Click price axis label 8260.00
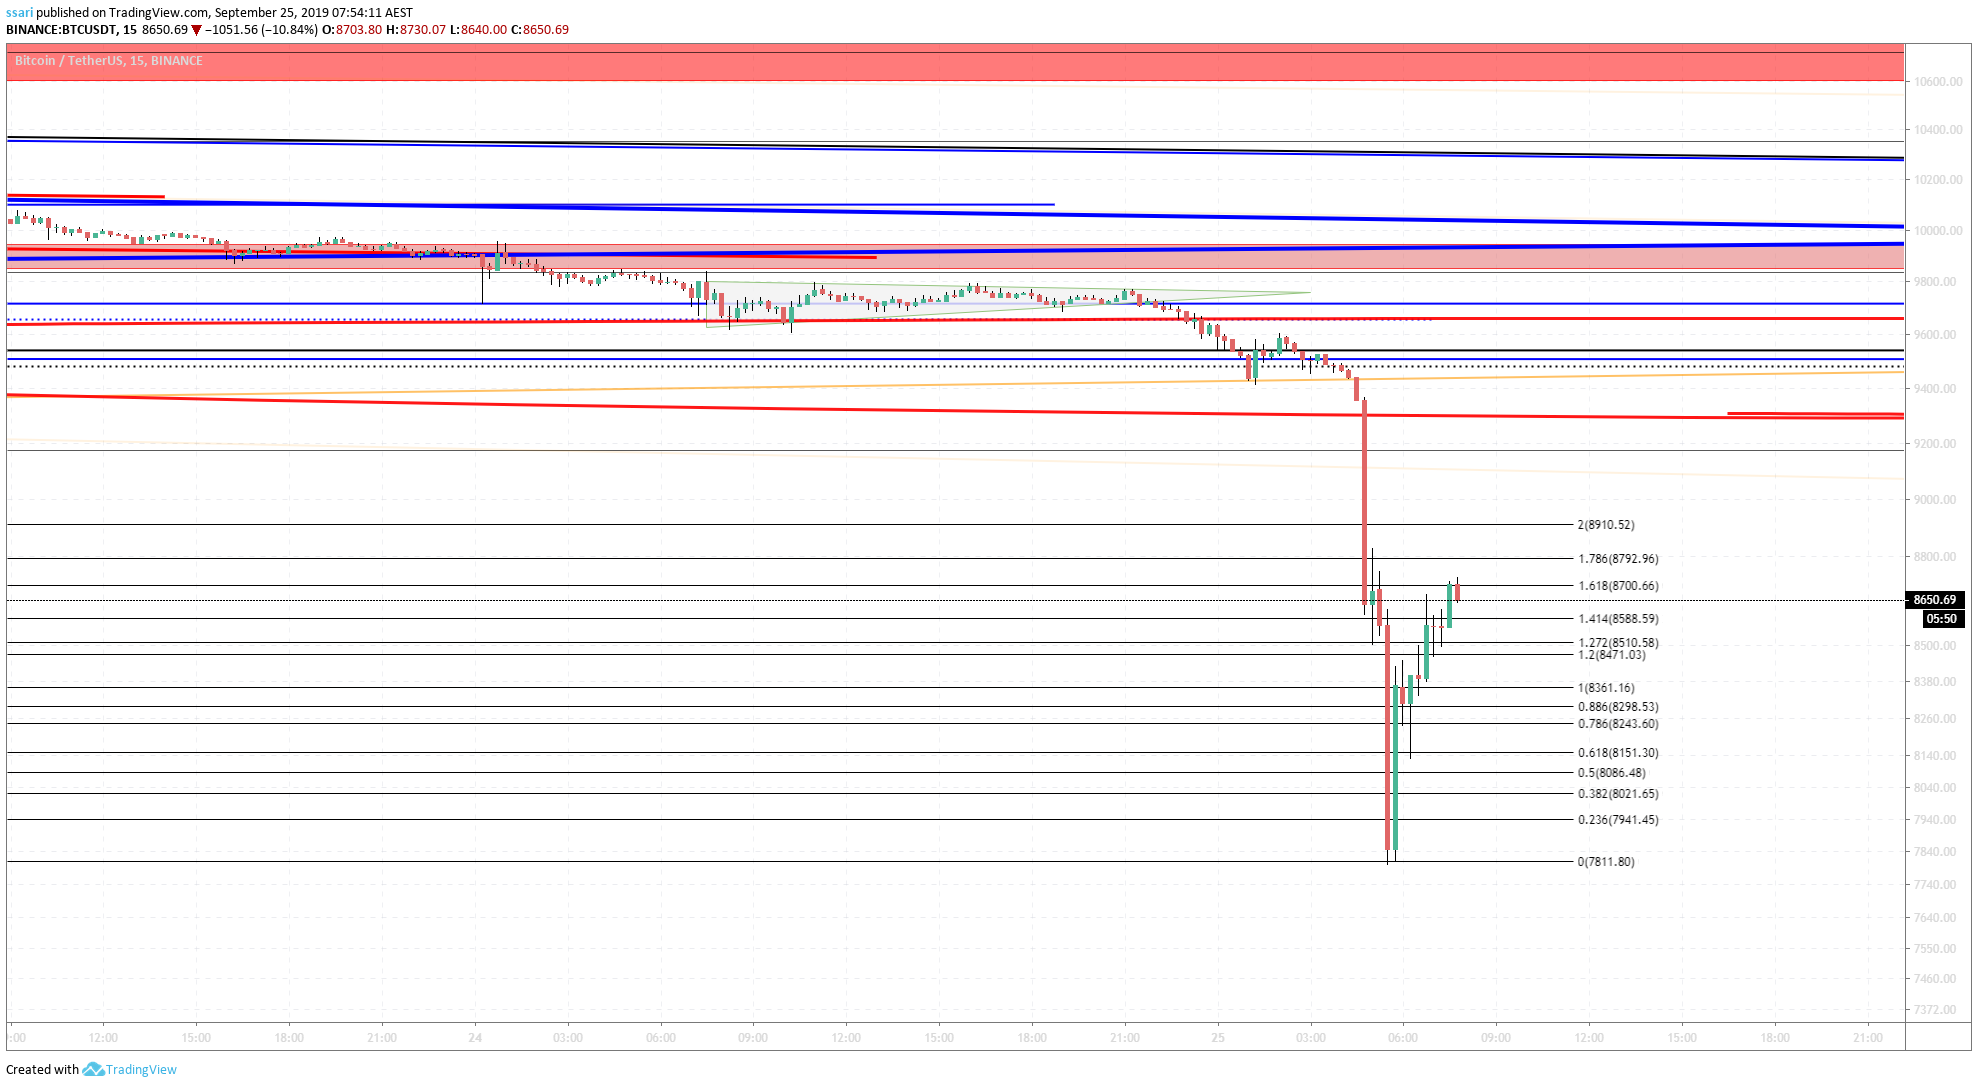 click(x=1935, y=719)
